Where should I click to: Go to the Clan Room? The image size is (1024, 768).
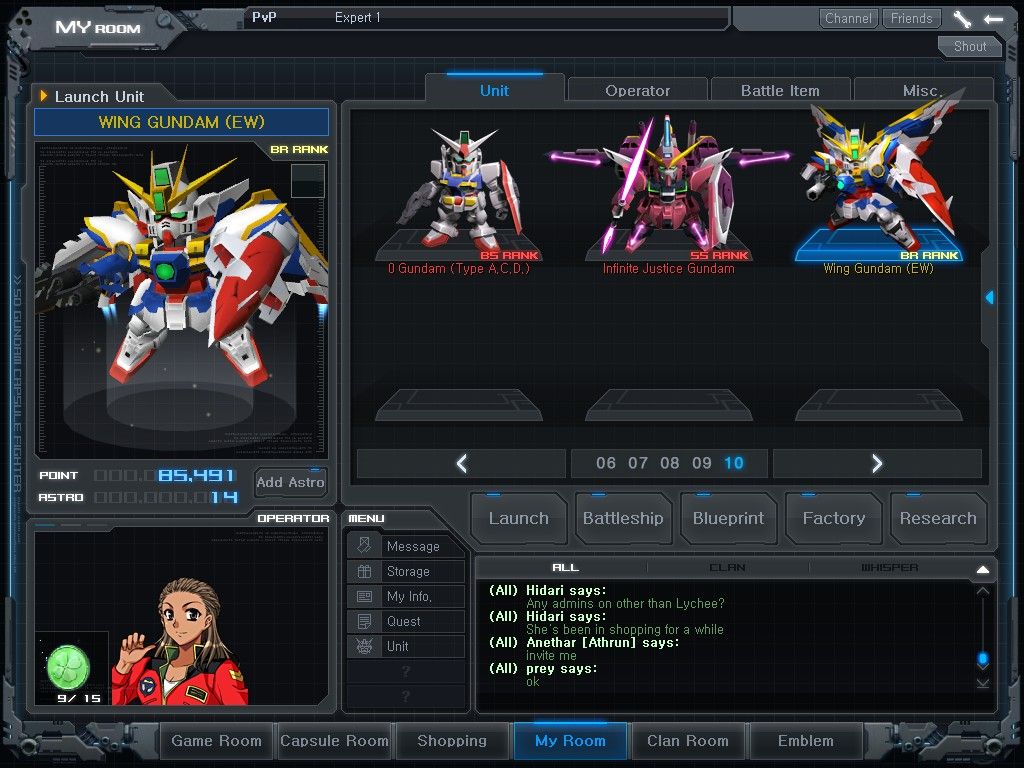688,741
